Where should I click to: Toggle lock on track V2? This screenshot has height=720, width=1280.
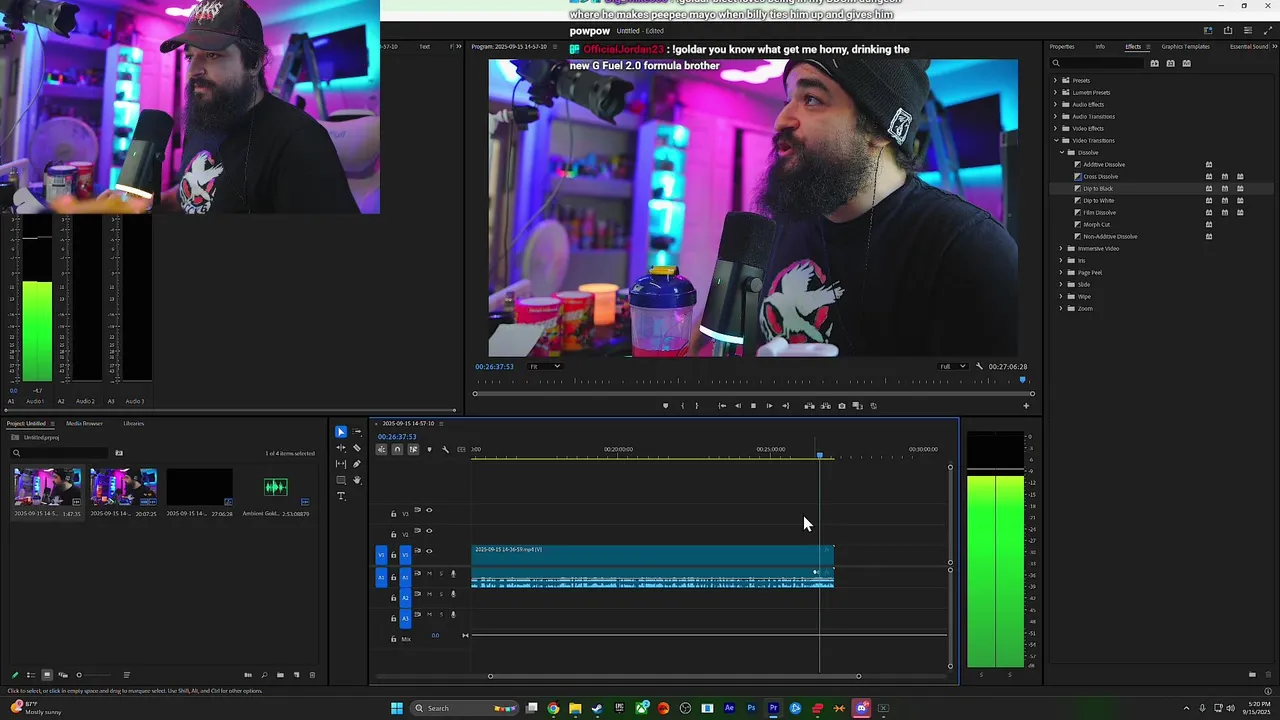(394, 535)
